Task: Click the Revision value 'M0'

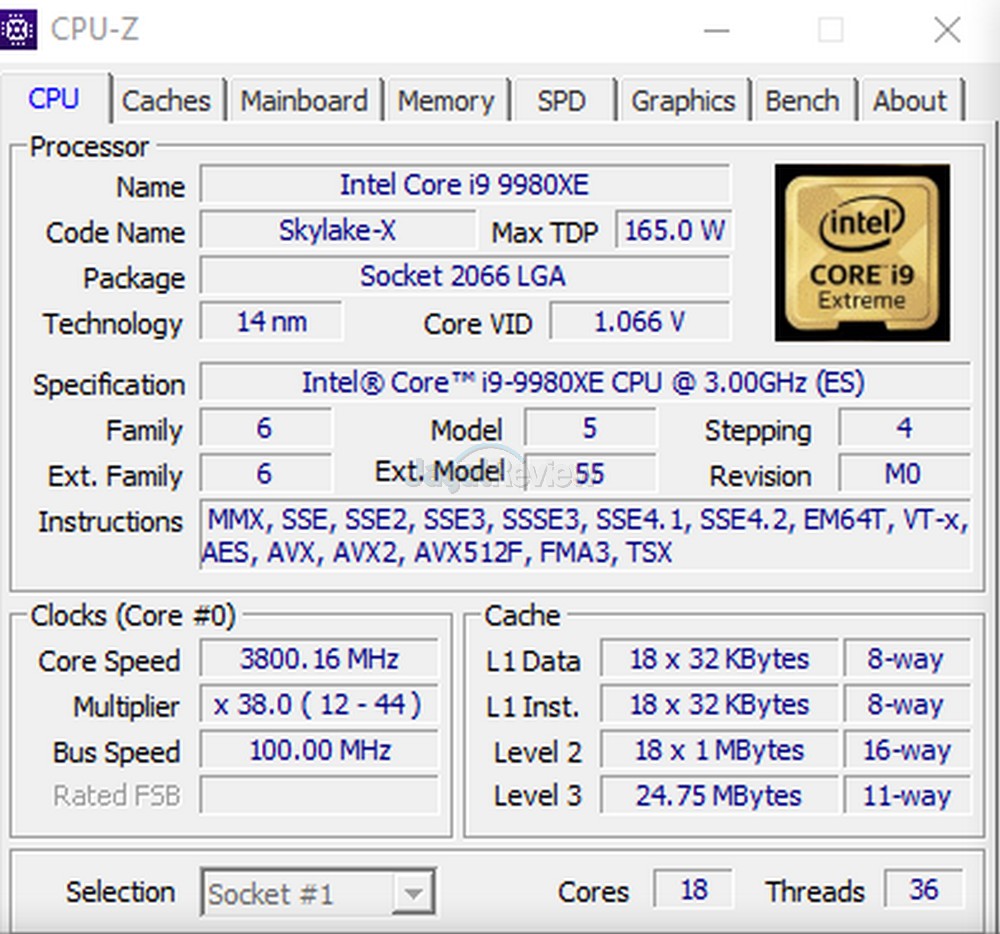Action: [904, 474]
